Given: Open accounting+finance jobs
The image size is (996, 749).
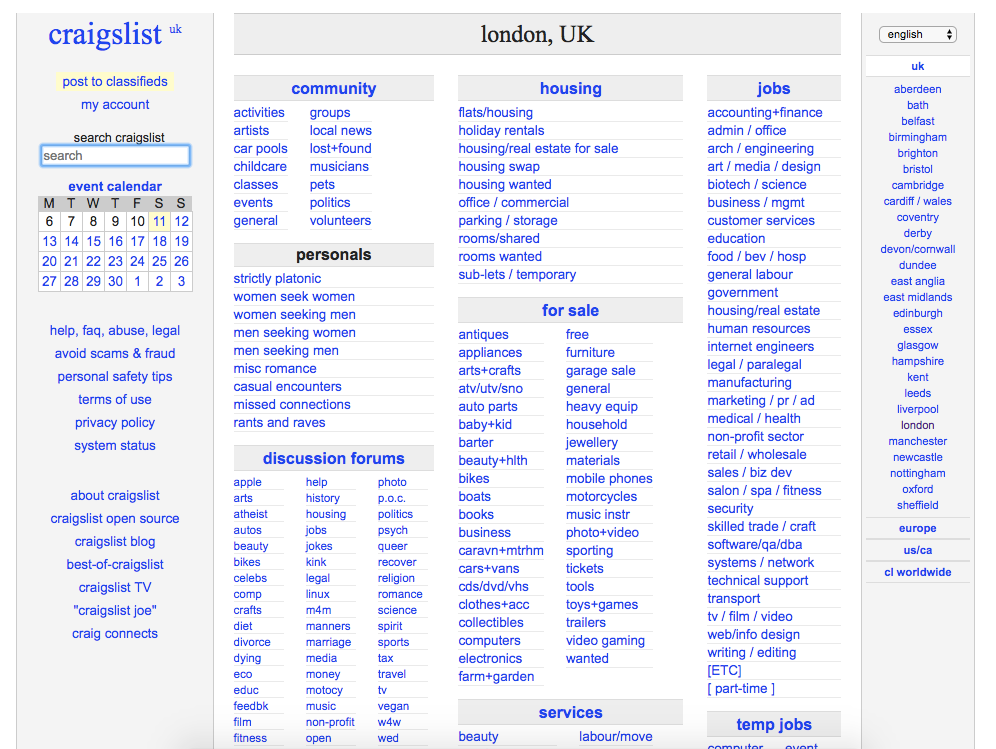Looking at the screenshot, I should 765,112.
